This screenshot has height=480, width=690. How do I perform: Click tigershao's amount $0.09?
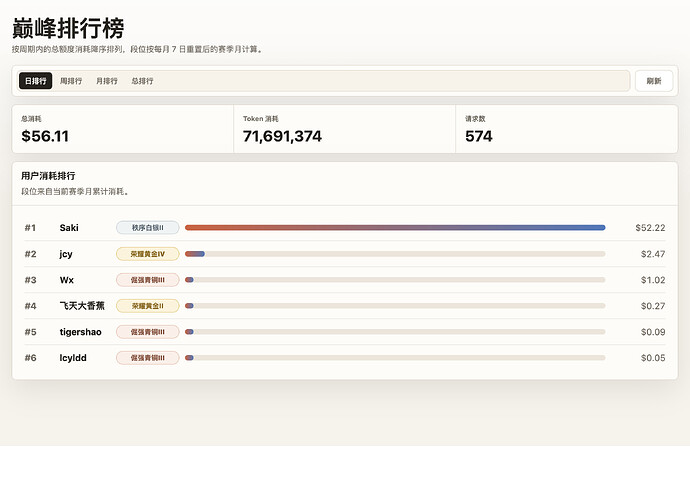pos(653,332)
